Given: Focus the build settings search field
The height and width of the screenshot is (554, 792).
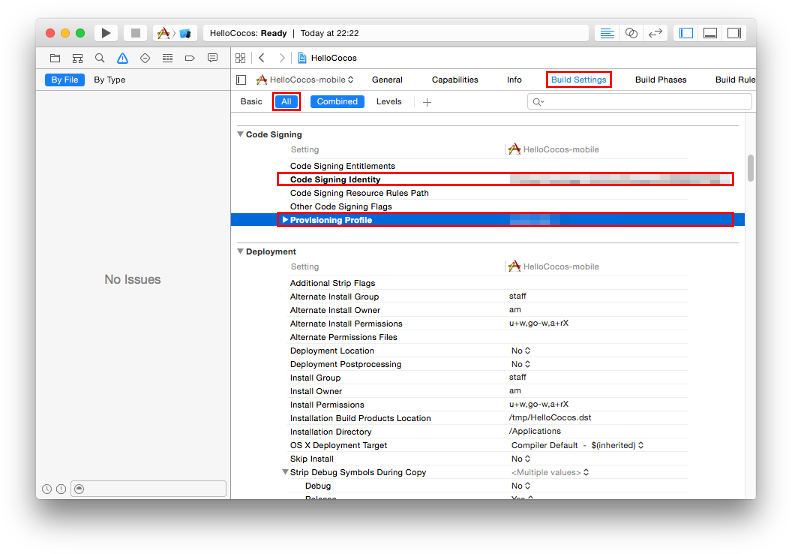Looking at the screenshot, I should click(639, 102).
